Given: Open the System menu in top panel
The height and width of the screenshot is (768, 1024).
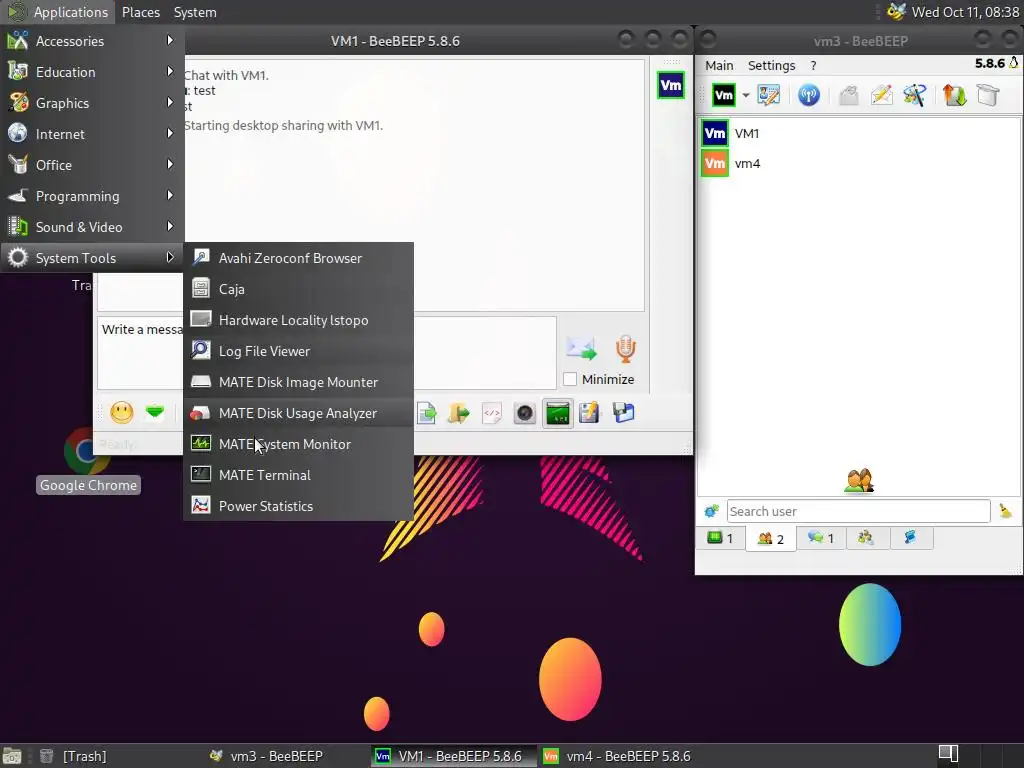Looking at the screenshot, I should click(195, 12).
